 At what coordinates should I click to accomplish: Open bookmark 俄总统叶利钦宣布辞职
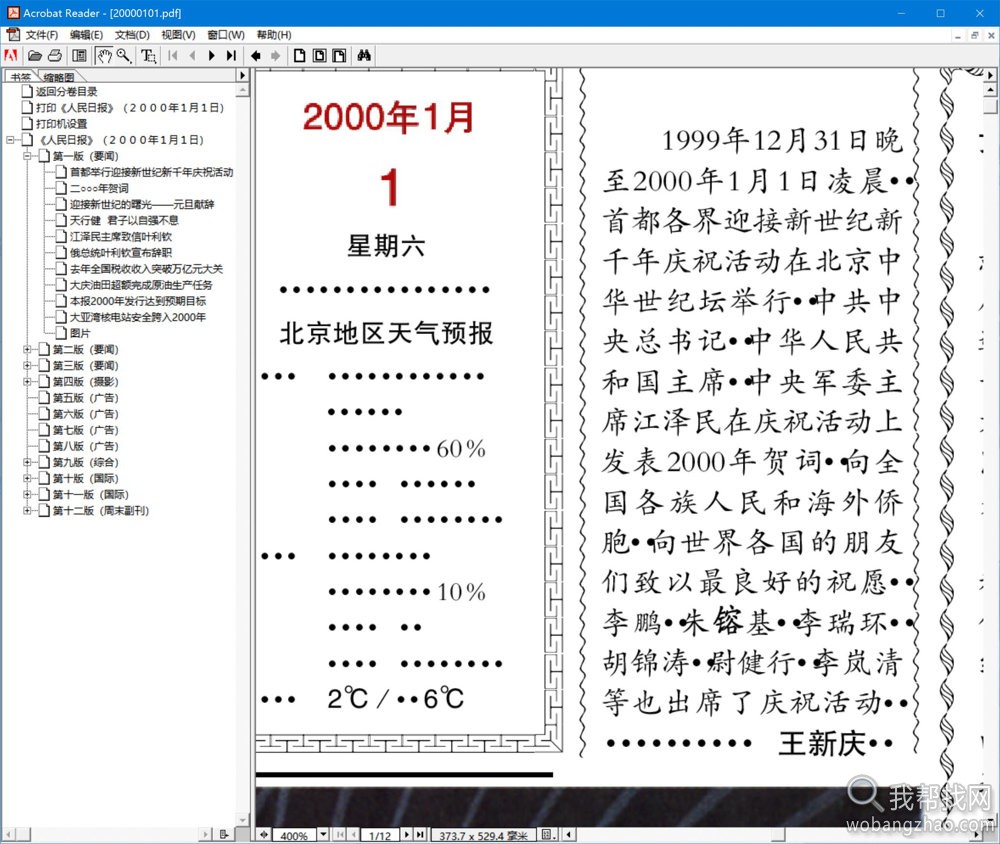tap(121, 253)
